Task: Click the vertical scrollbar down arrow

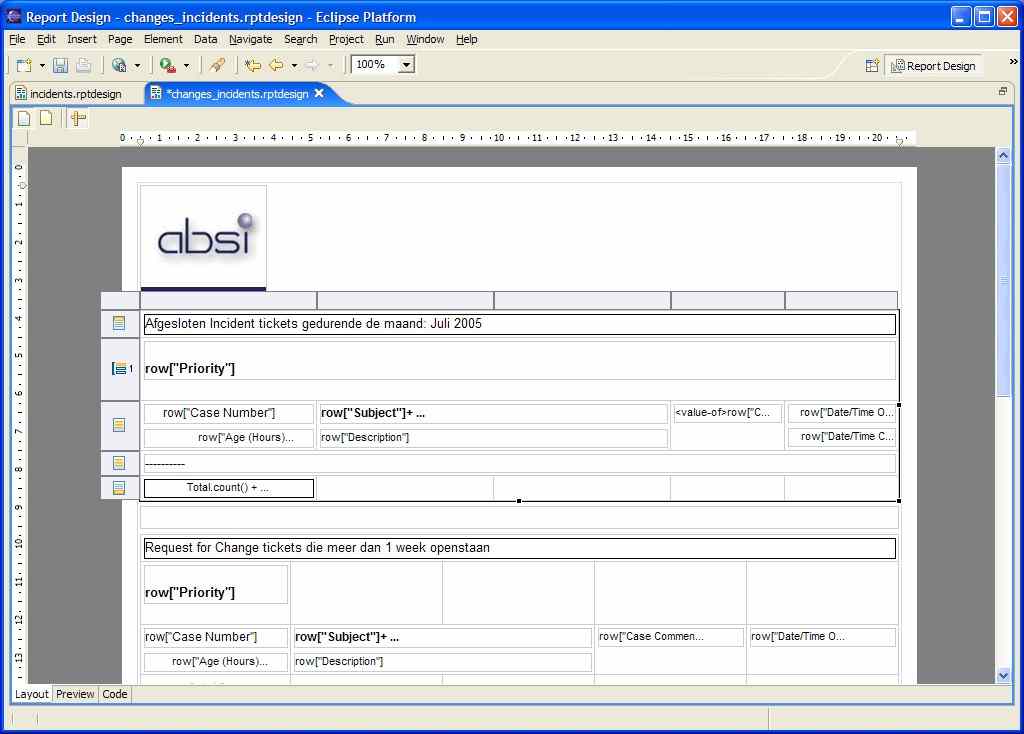Action: pos(1003,675)
